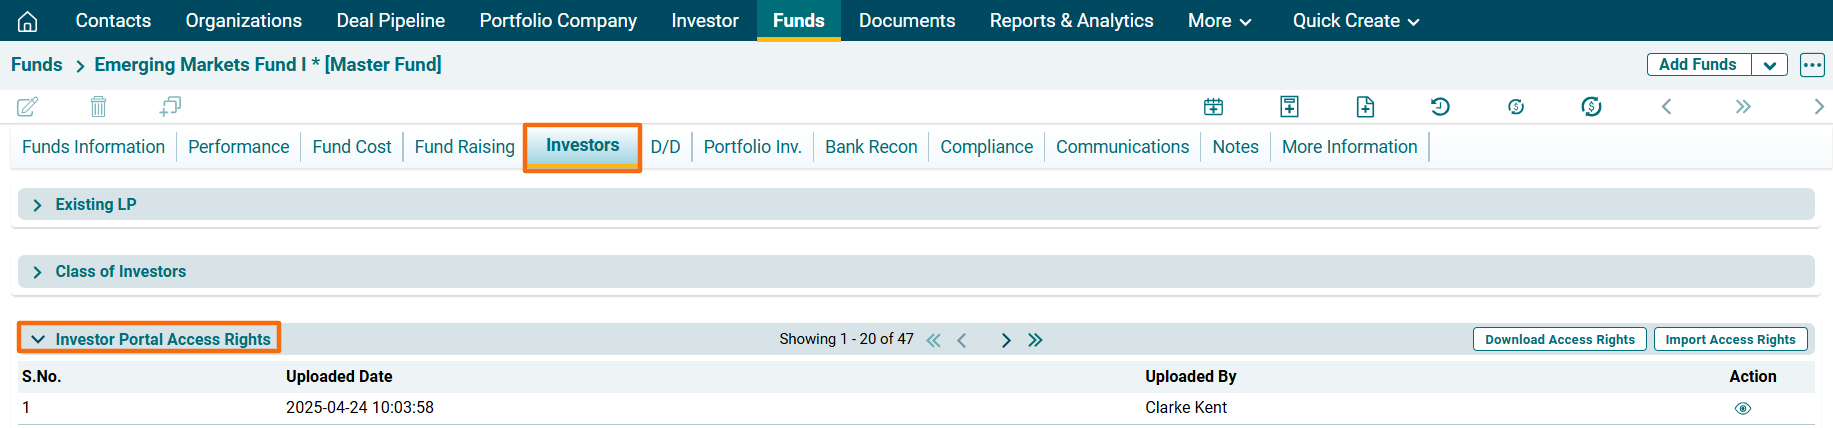This screenshot has width=1833, height=428.
Task: Click the Funds breadcrumb link
Action: [37, 65]
